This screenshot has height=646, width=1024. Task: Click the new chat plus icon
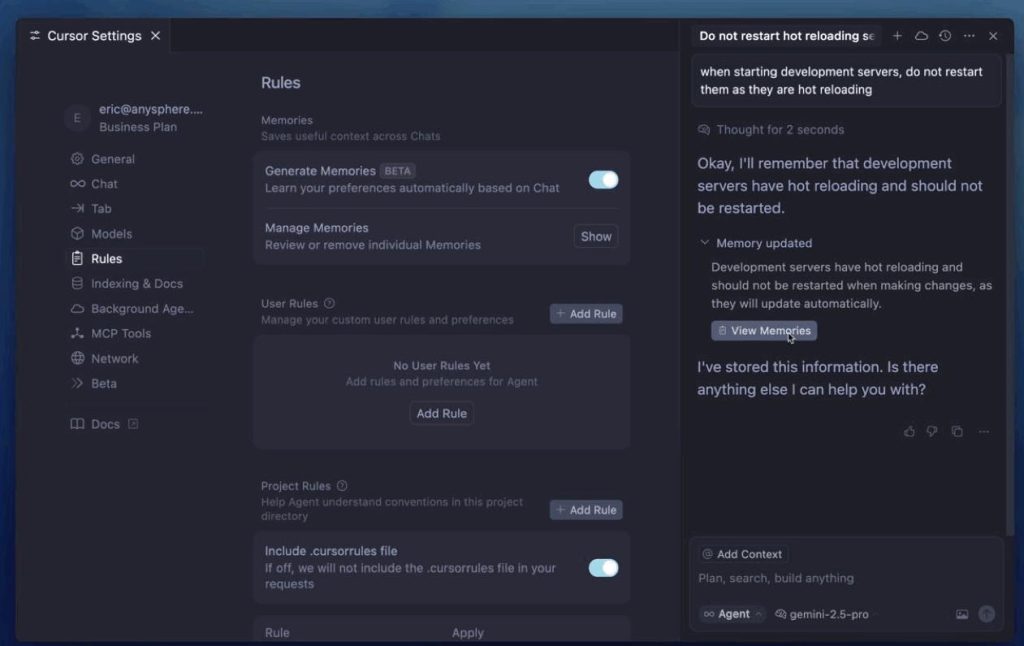(x=897, y=36)
